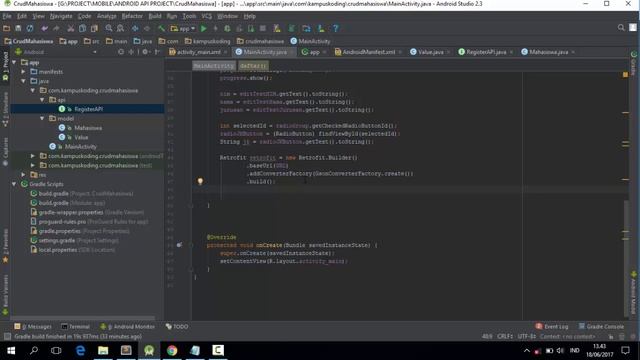640x360 pixels.
Task: Expand the manifests folder
Action: [x=24, y=72]
